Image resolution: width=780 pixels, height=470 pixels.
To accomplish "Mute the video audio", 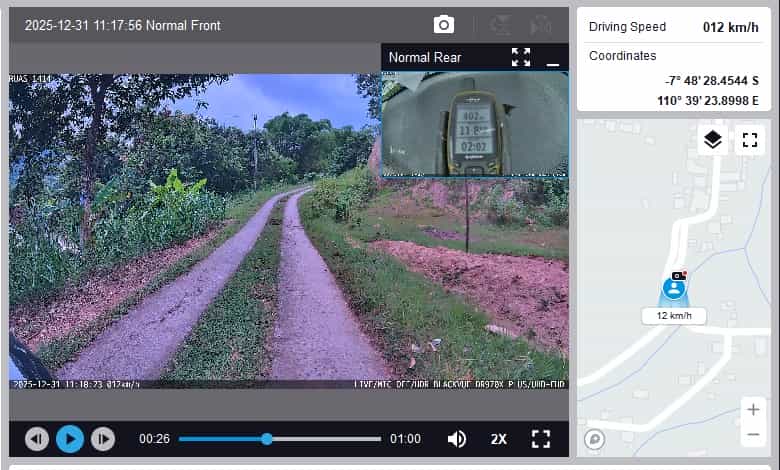I will pyautogui.click(x=457, y=439).
